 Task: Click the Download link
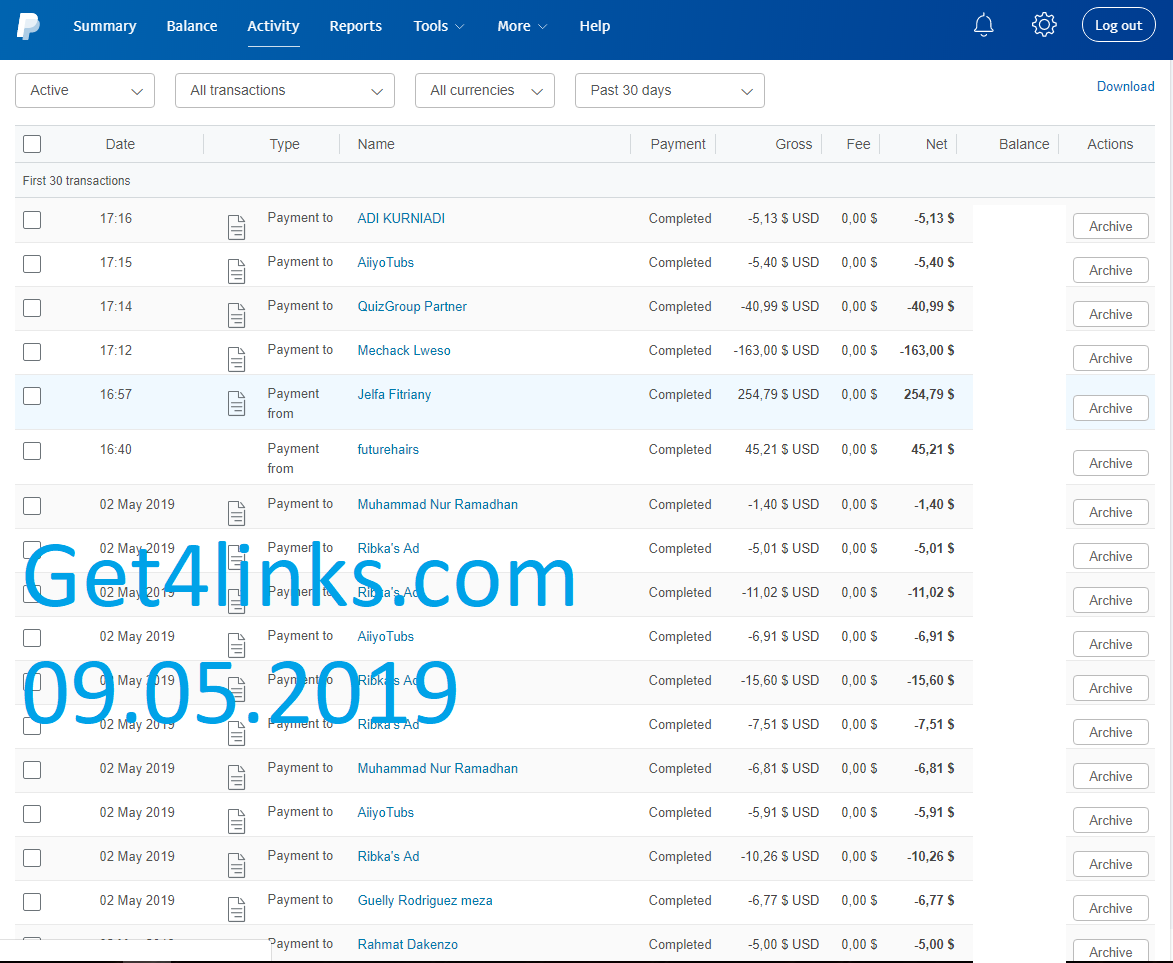pos(1125,86)
